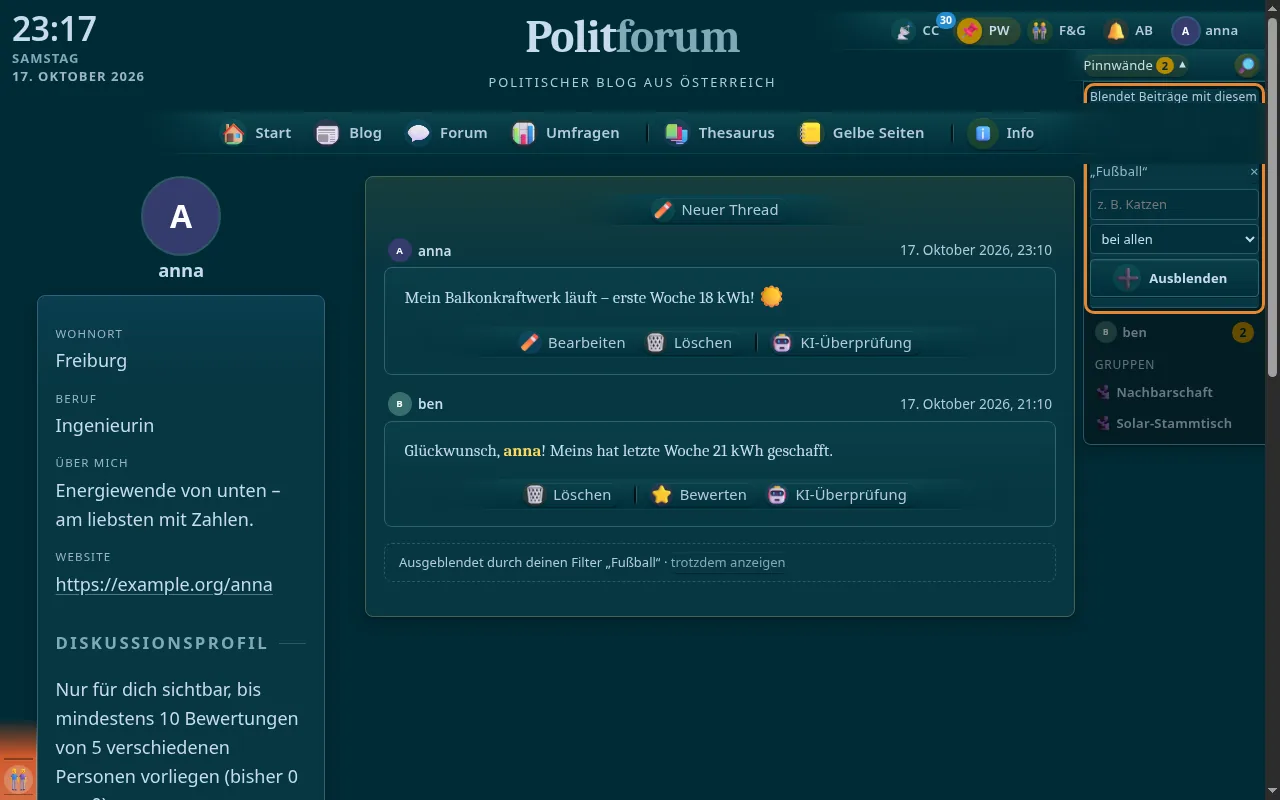The width and height of the screenshot is (1280, 800).
Task: Click Neuer Thread pencil icon
Action: pos(662,210)
